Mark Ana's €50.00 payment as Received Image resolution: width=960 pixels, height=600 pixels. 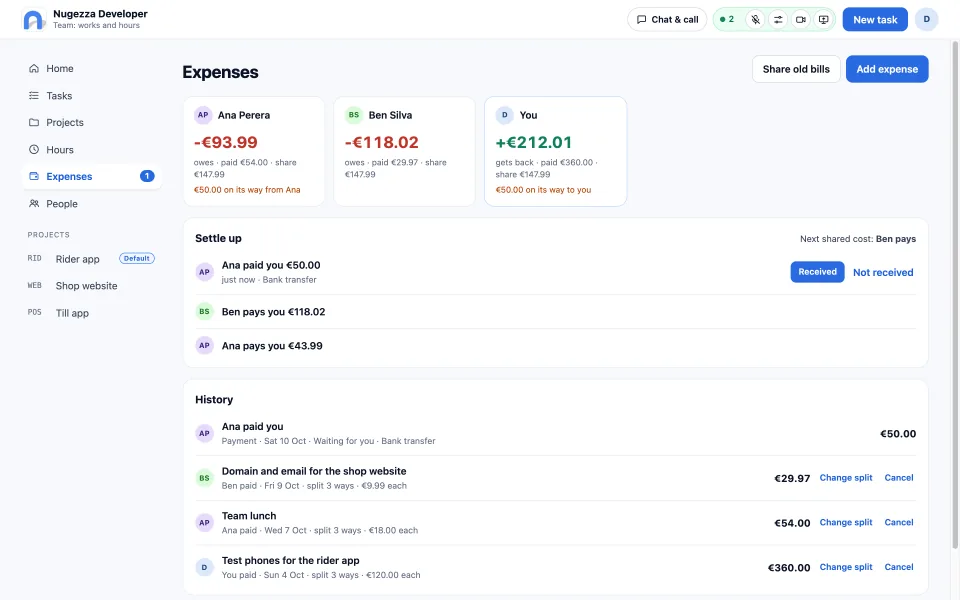point(817,272)
